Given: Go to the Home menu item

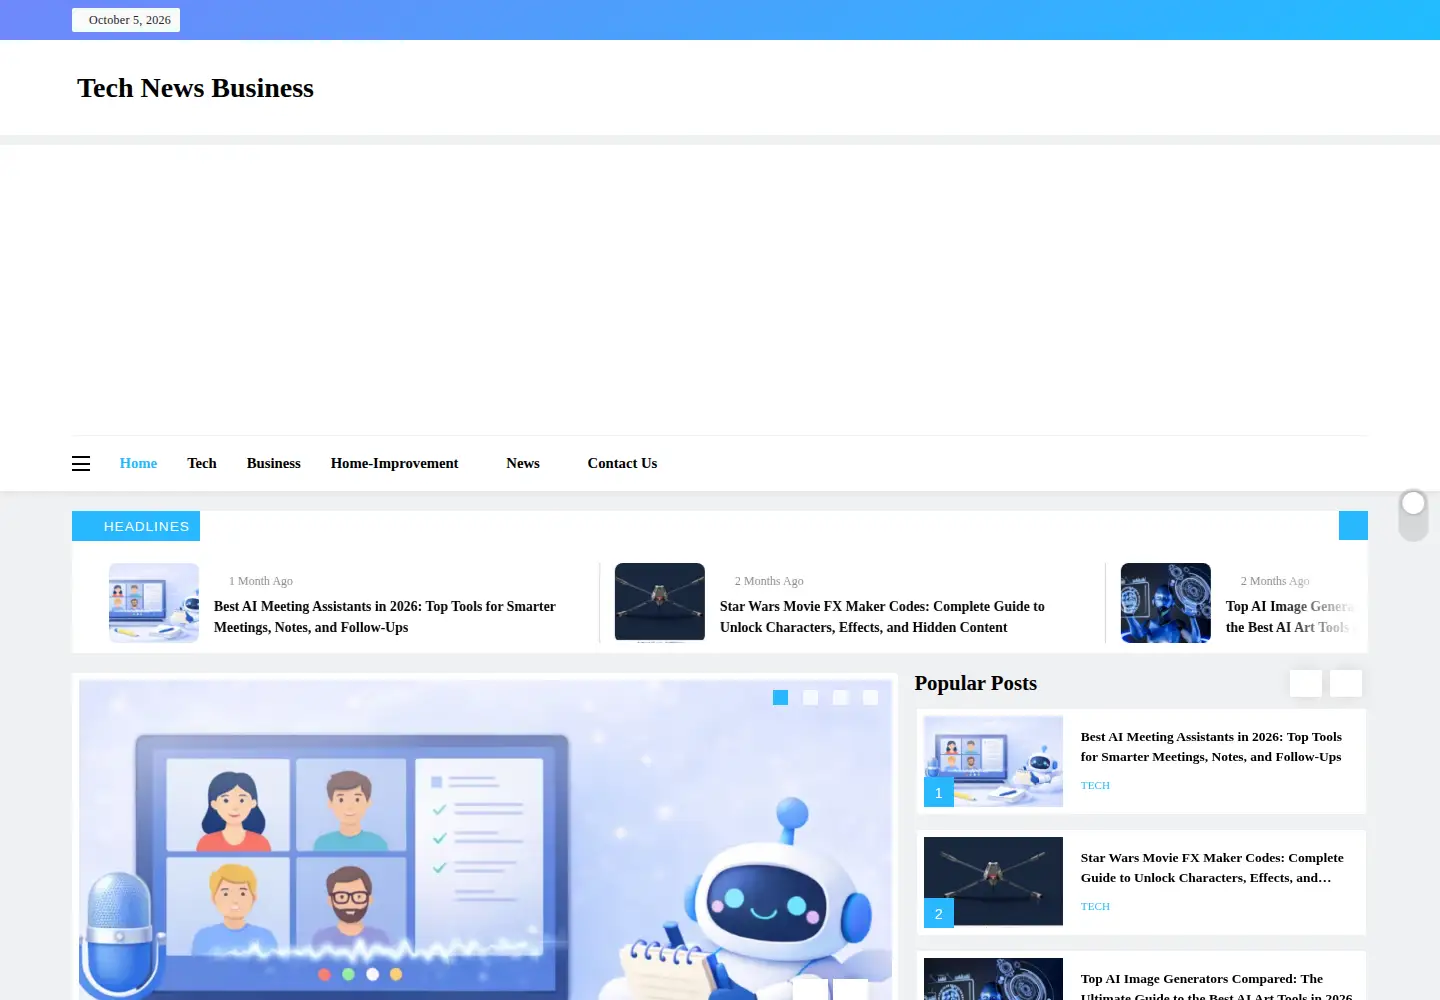Looking at the screenshot, I should coord(138,463).
